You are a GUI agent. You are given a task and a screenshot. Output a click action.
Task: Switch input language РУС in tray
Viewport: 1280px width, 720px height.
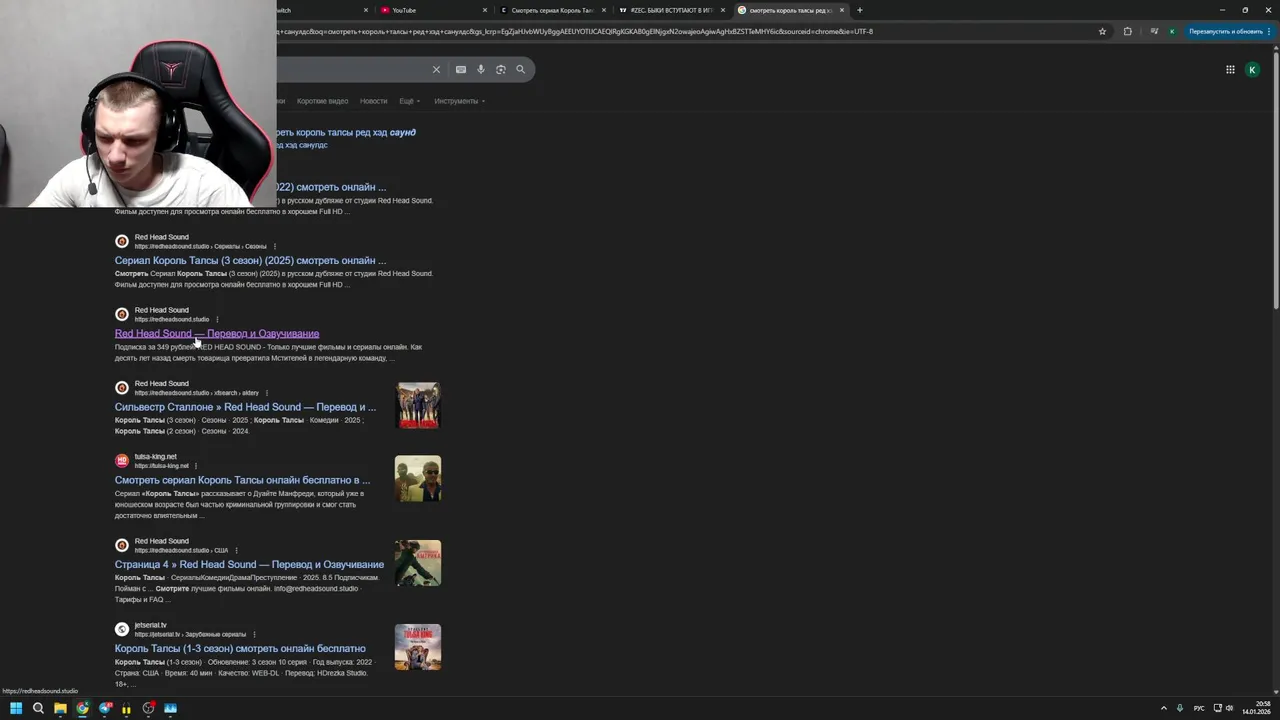pyautogui.click(x=1199, y=708)
